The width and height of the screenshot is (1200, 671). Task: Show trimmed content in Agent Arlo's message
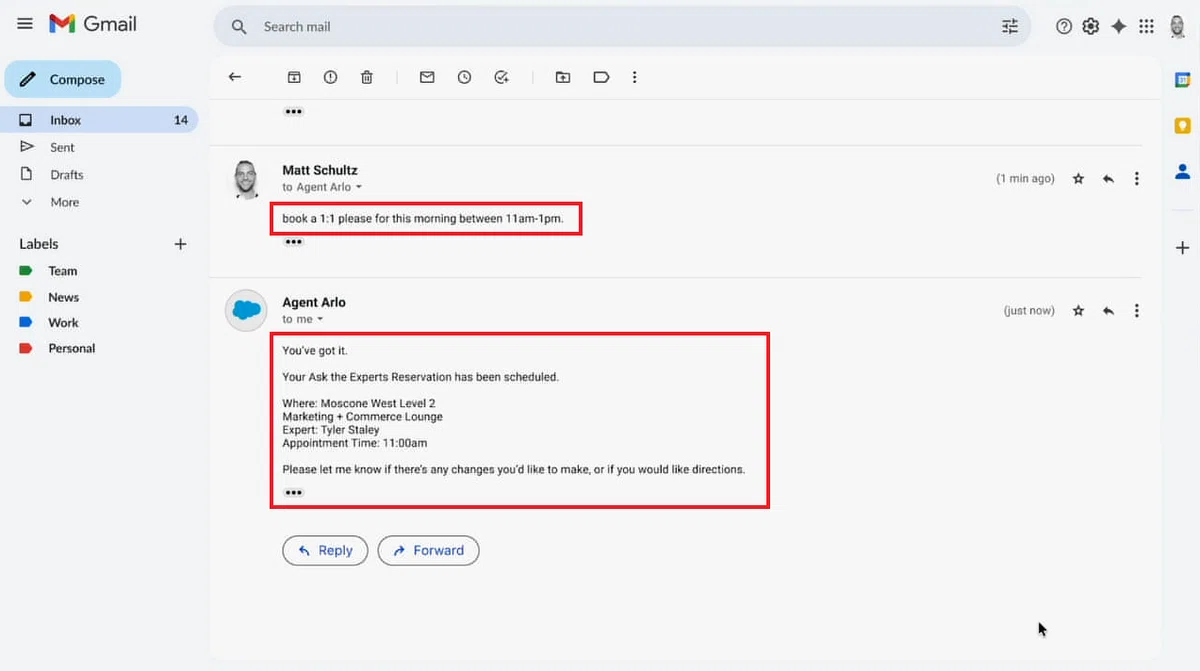tap(293, 493)
